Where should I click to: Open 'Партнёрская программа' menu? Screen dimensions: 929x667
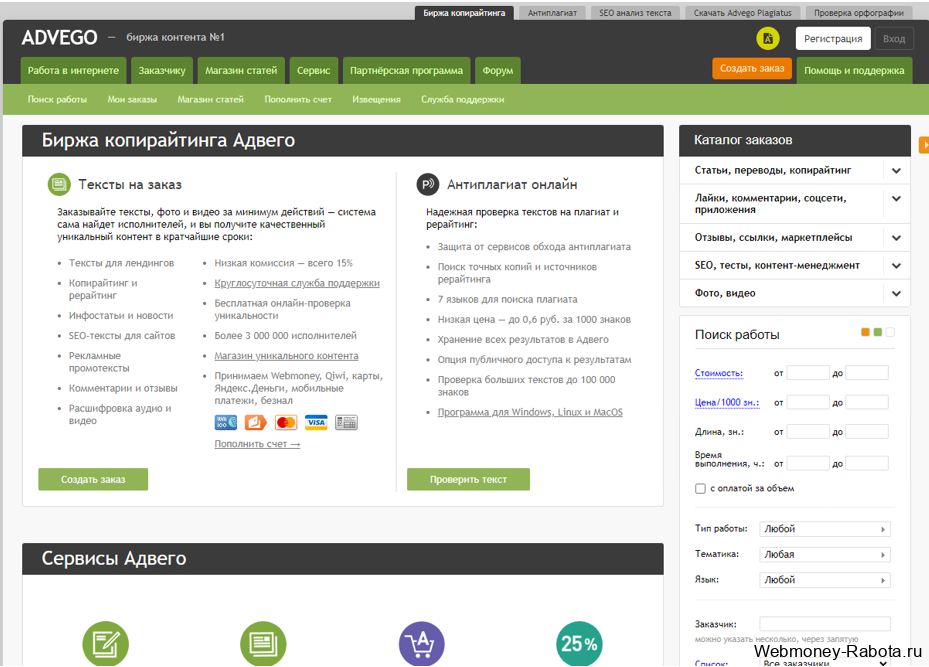[406, 70]
